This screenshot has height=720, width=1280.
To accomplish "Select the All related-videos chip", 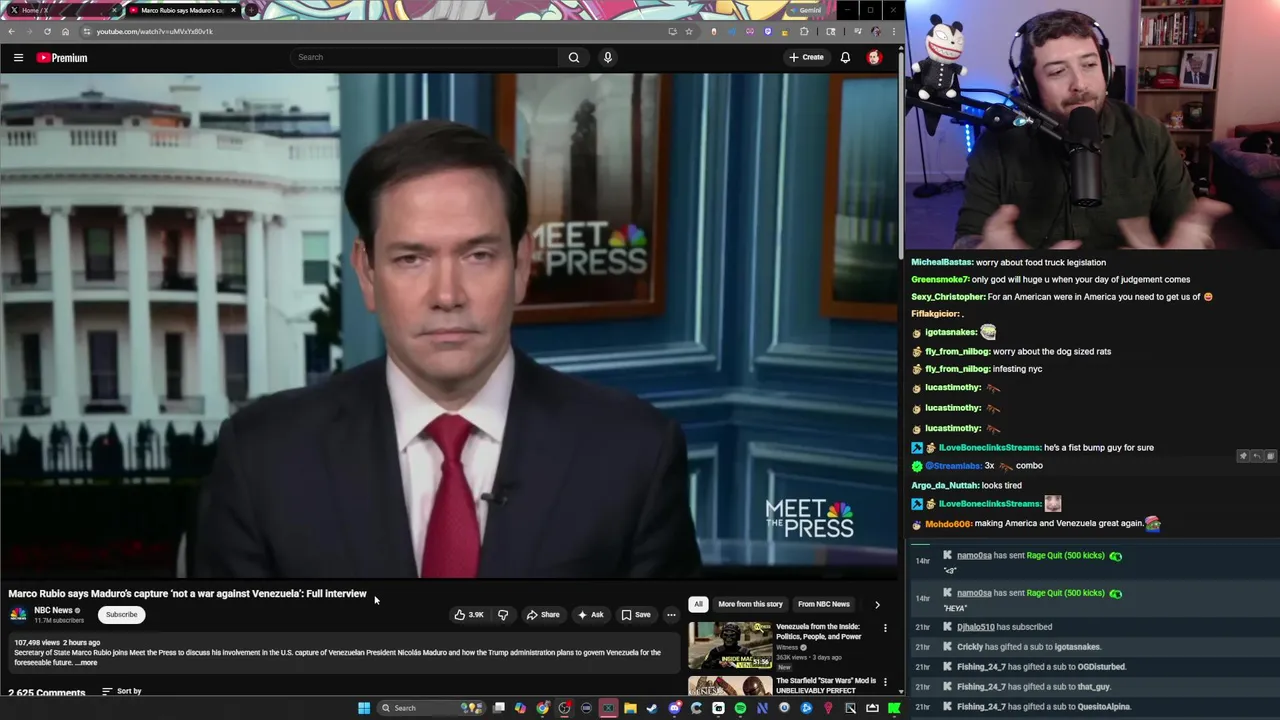I will pyautogui.click(x=698, y=604).
